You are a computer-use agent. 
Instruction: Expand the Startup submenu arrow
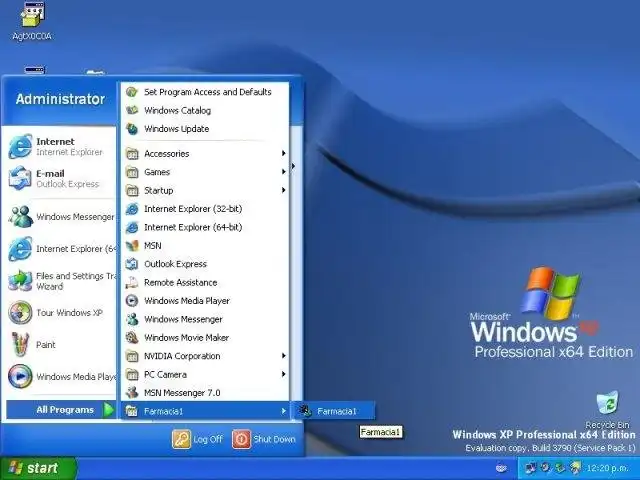pyautogui.click(x=283, y=190)
